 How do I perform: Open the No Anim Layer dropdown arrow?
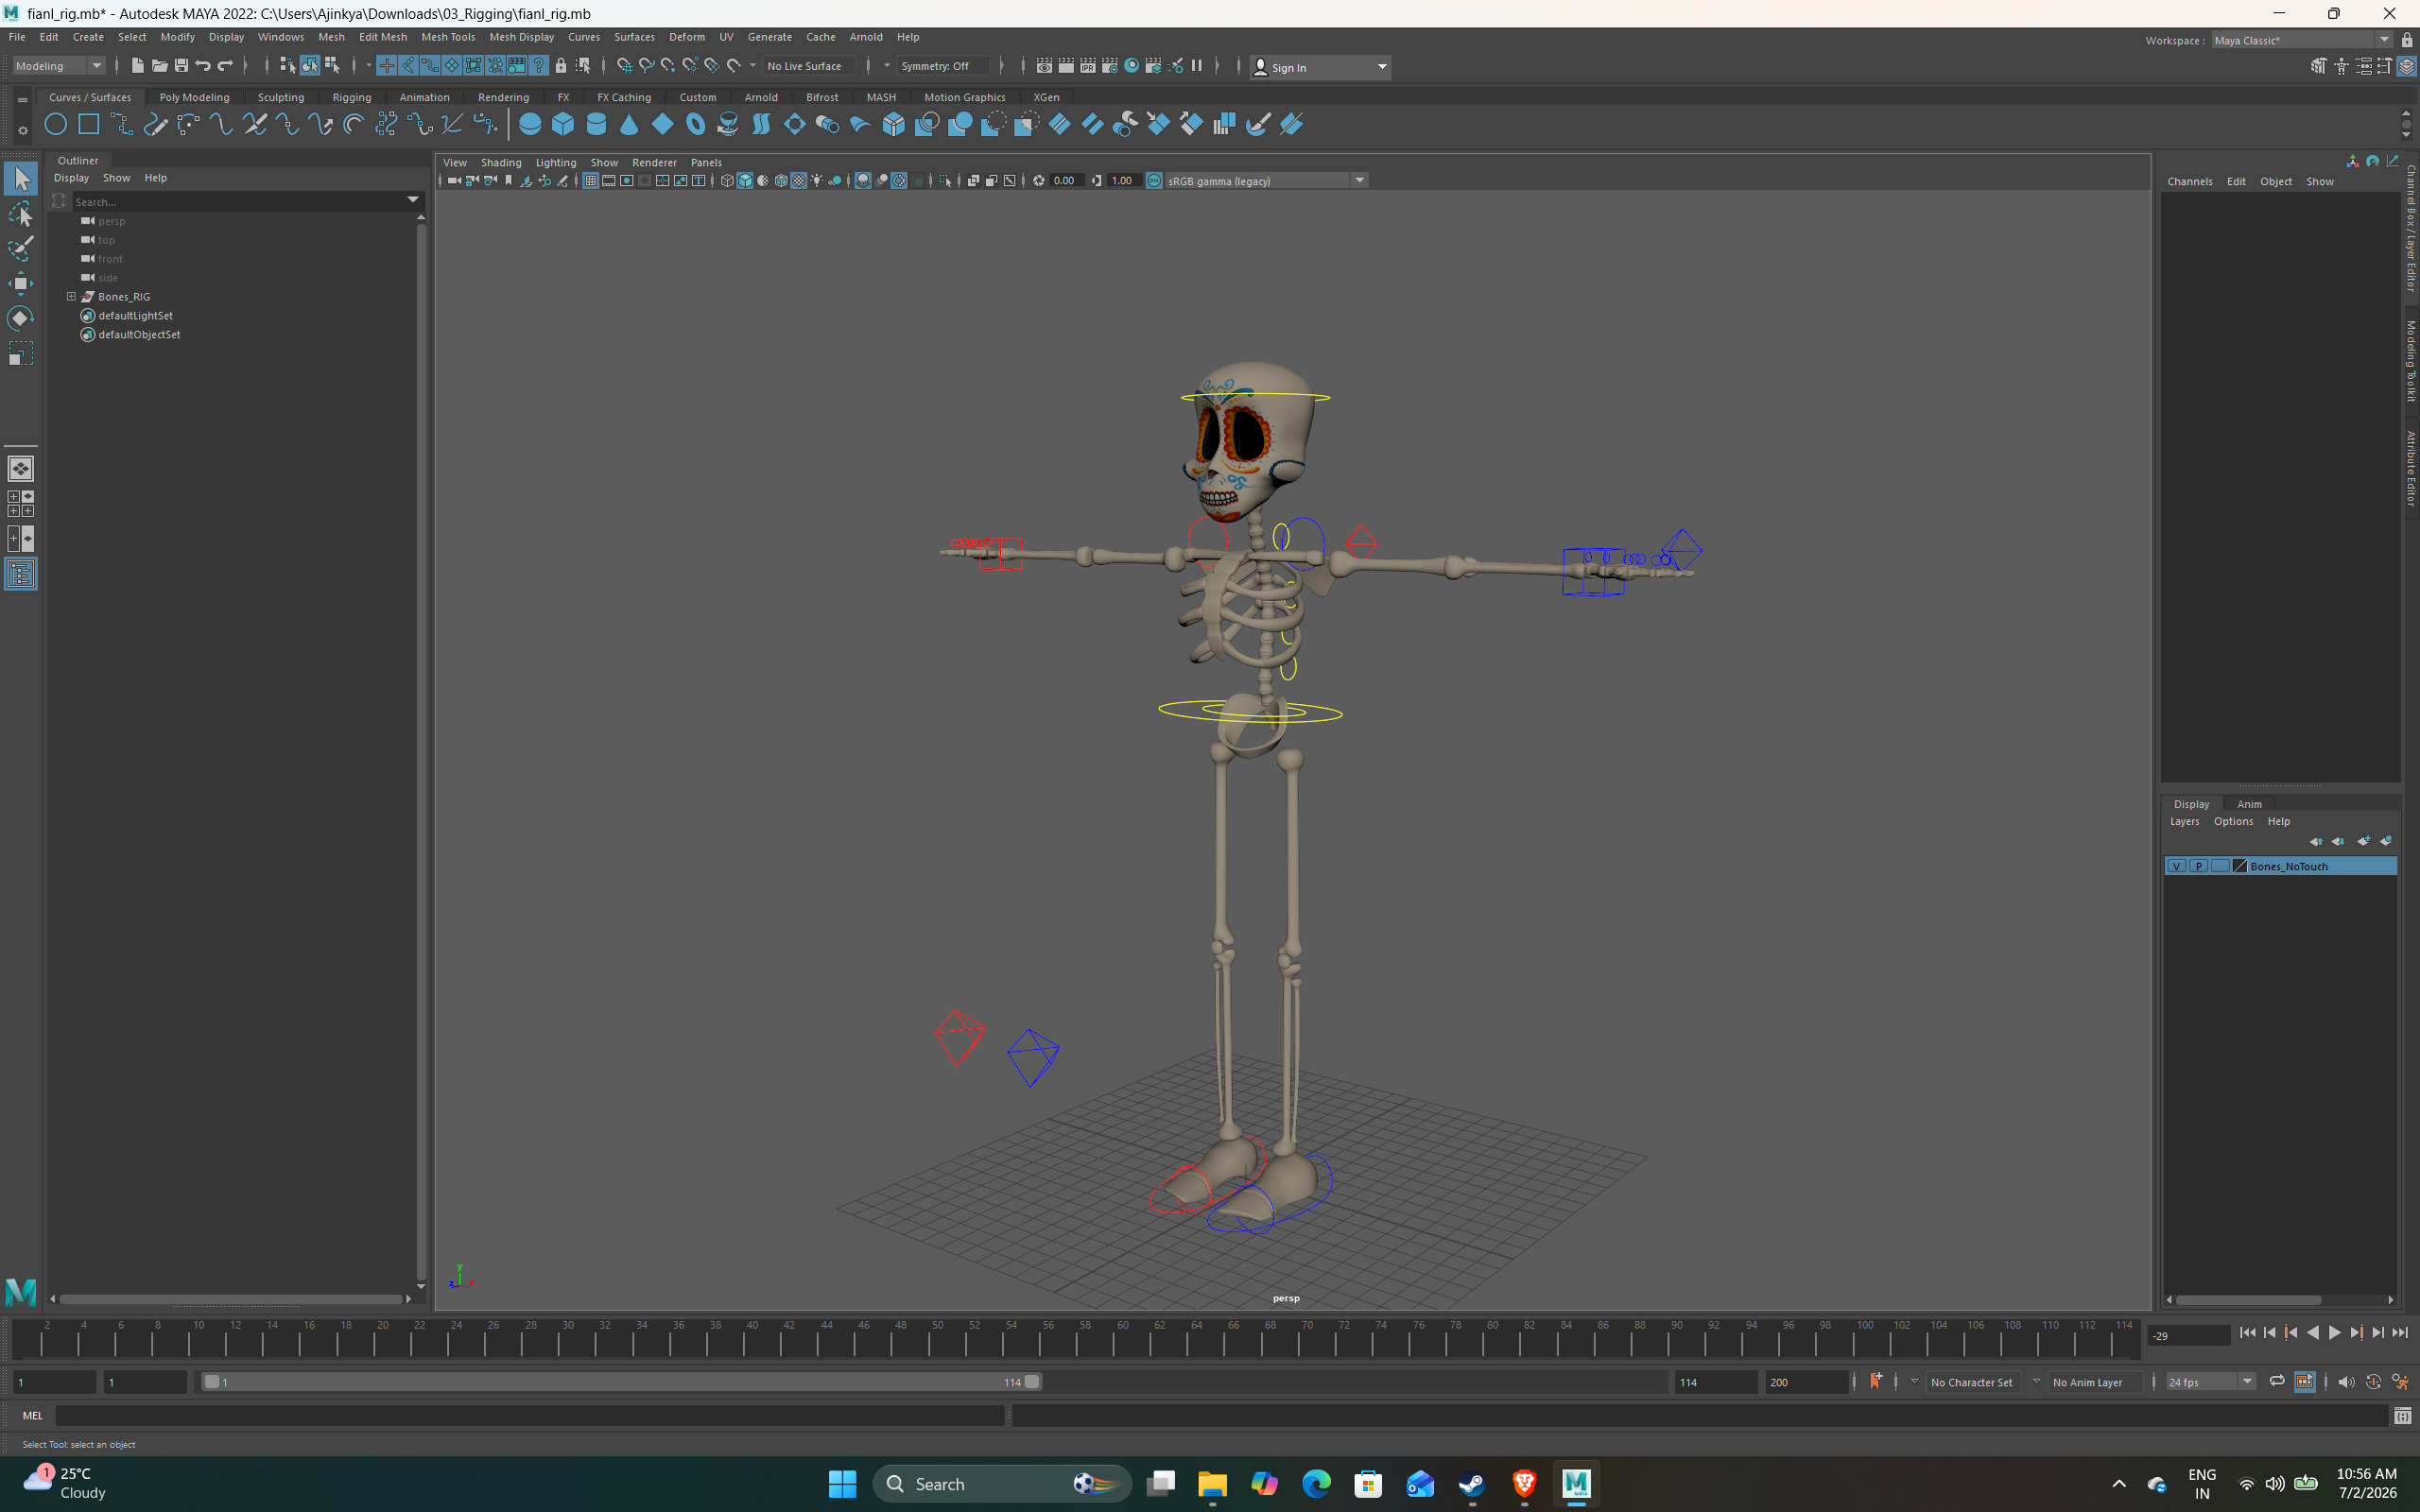click(x=2036, y=1381)
